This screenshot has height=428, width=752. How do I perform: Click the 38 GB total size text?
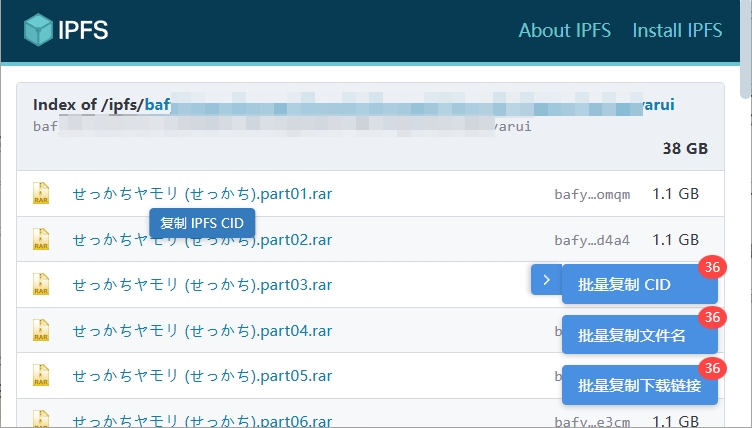pos(685,149)
